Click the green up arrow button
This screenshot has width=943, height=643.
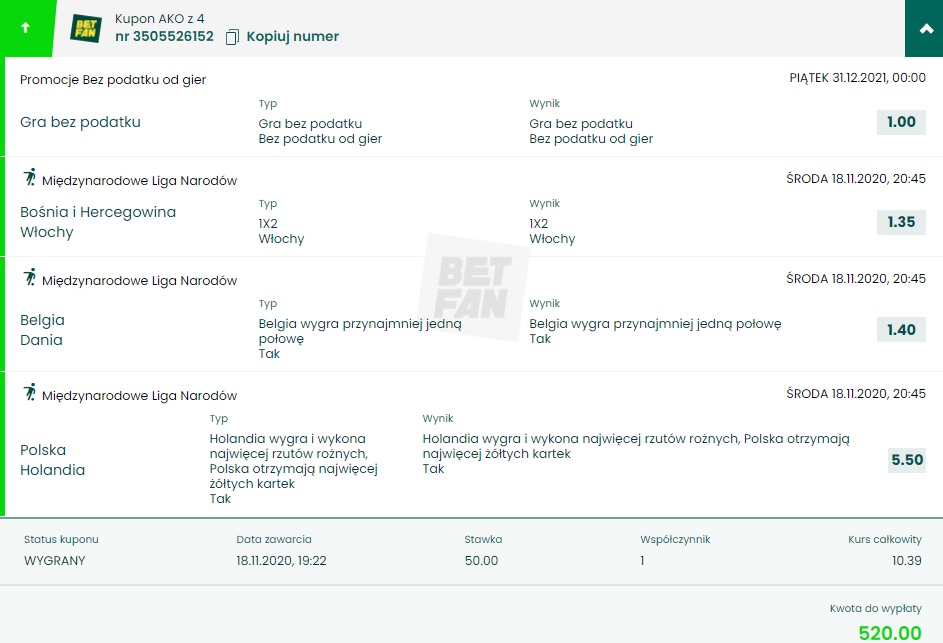pyautogui.click(x=26, y=28)
